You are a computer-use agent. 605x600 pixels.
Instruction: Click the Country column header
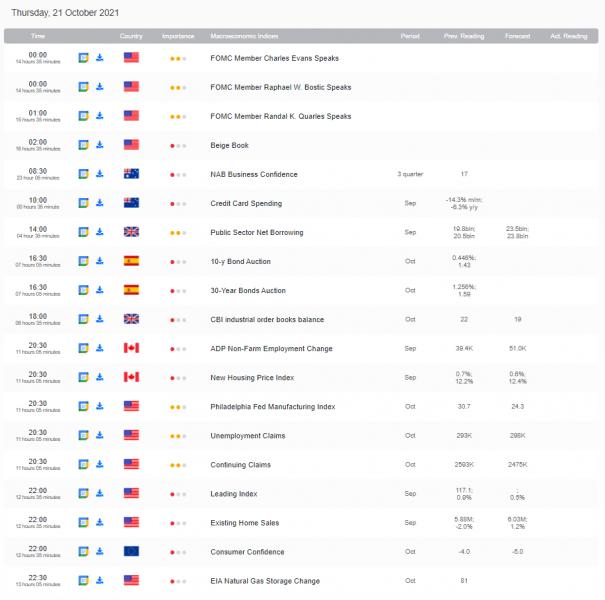[131, 36]
